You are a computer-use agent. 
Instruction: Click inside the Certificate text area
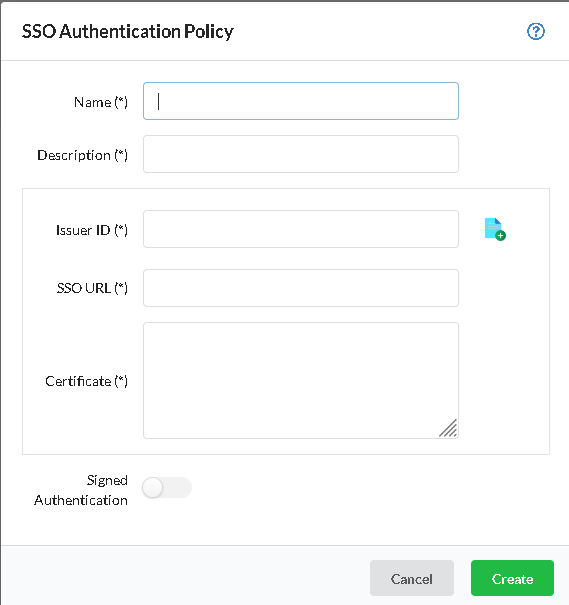(301, 380)
